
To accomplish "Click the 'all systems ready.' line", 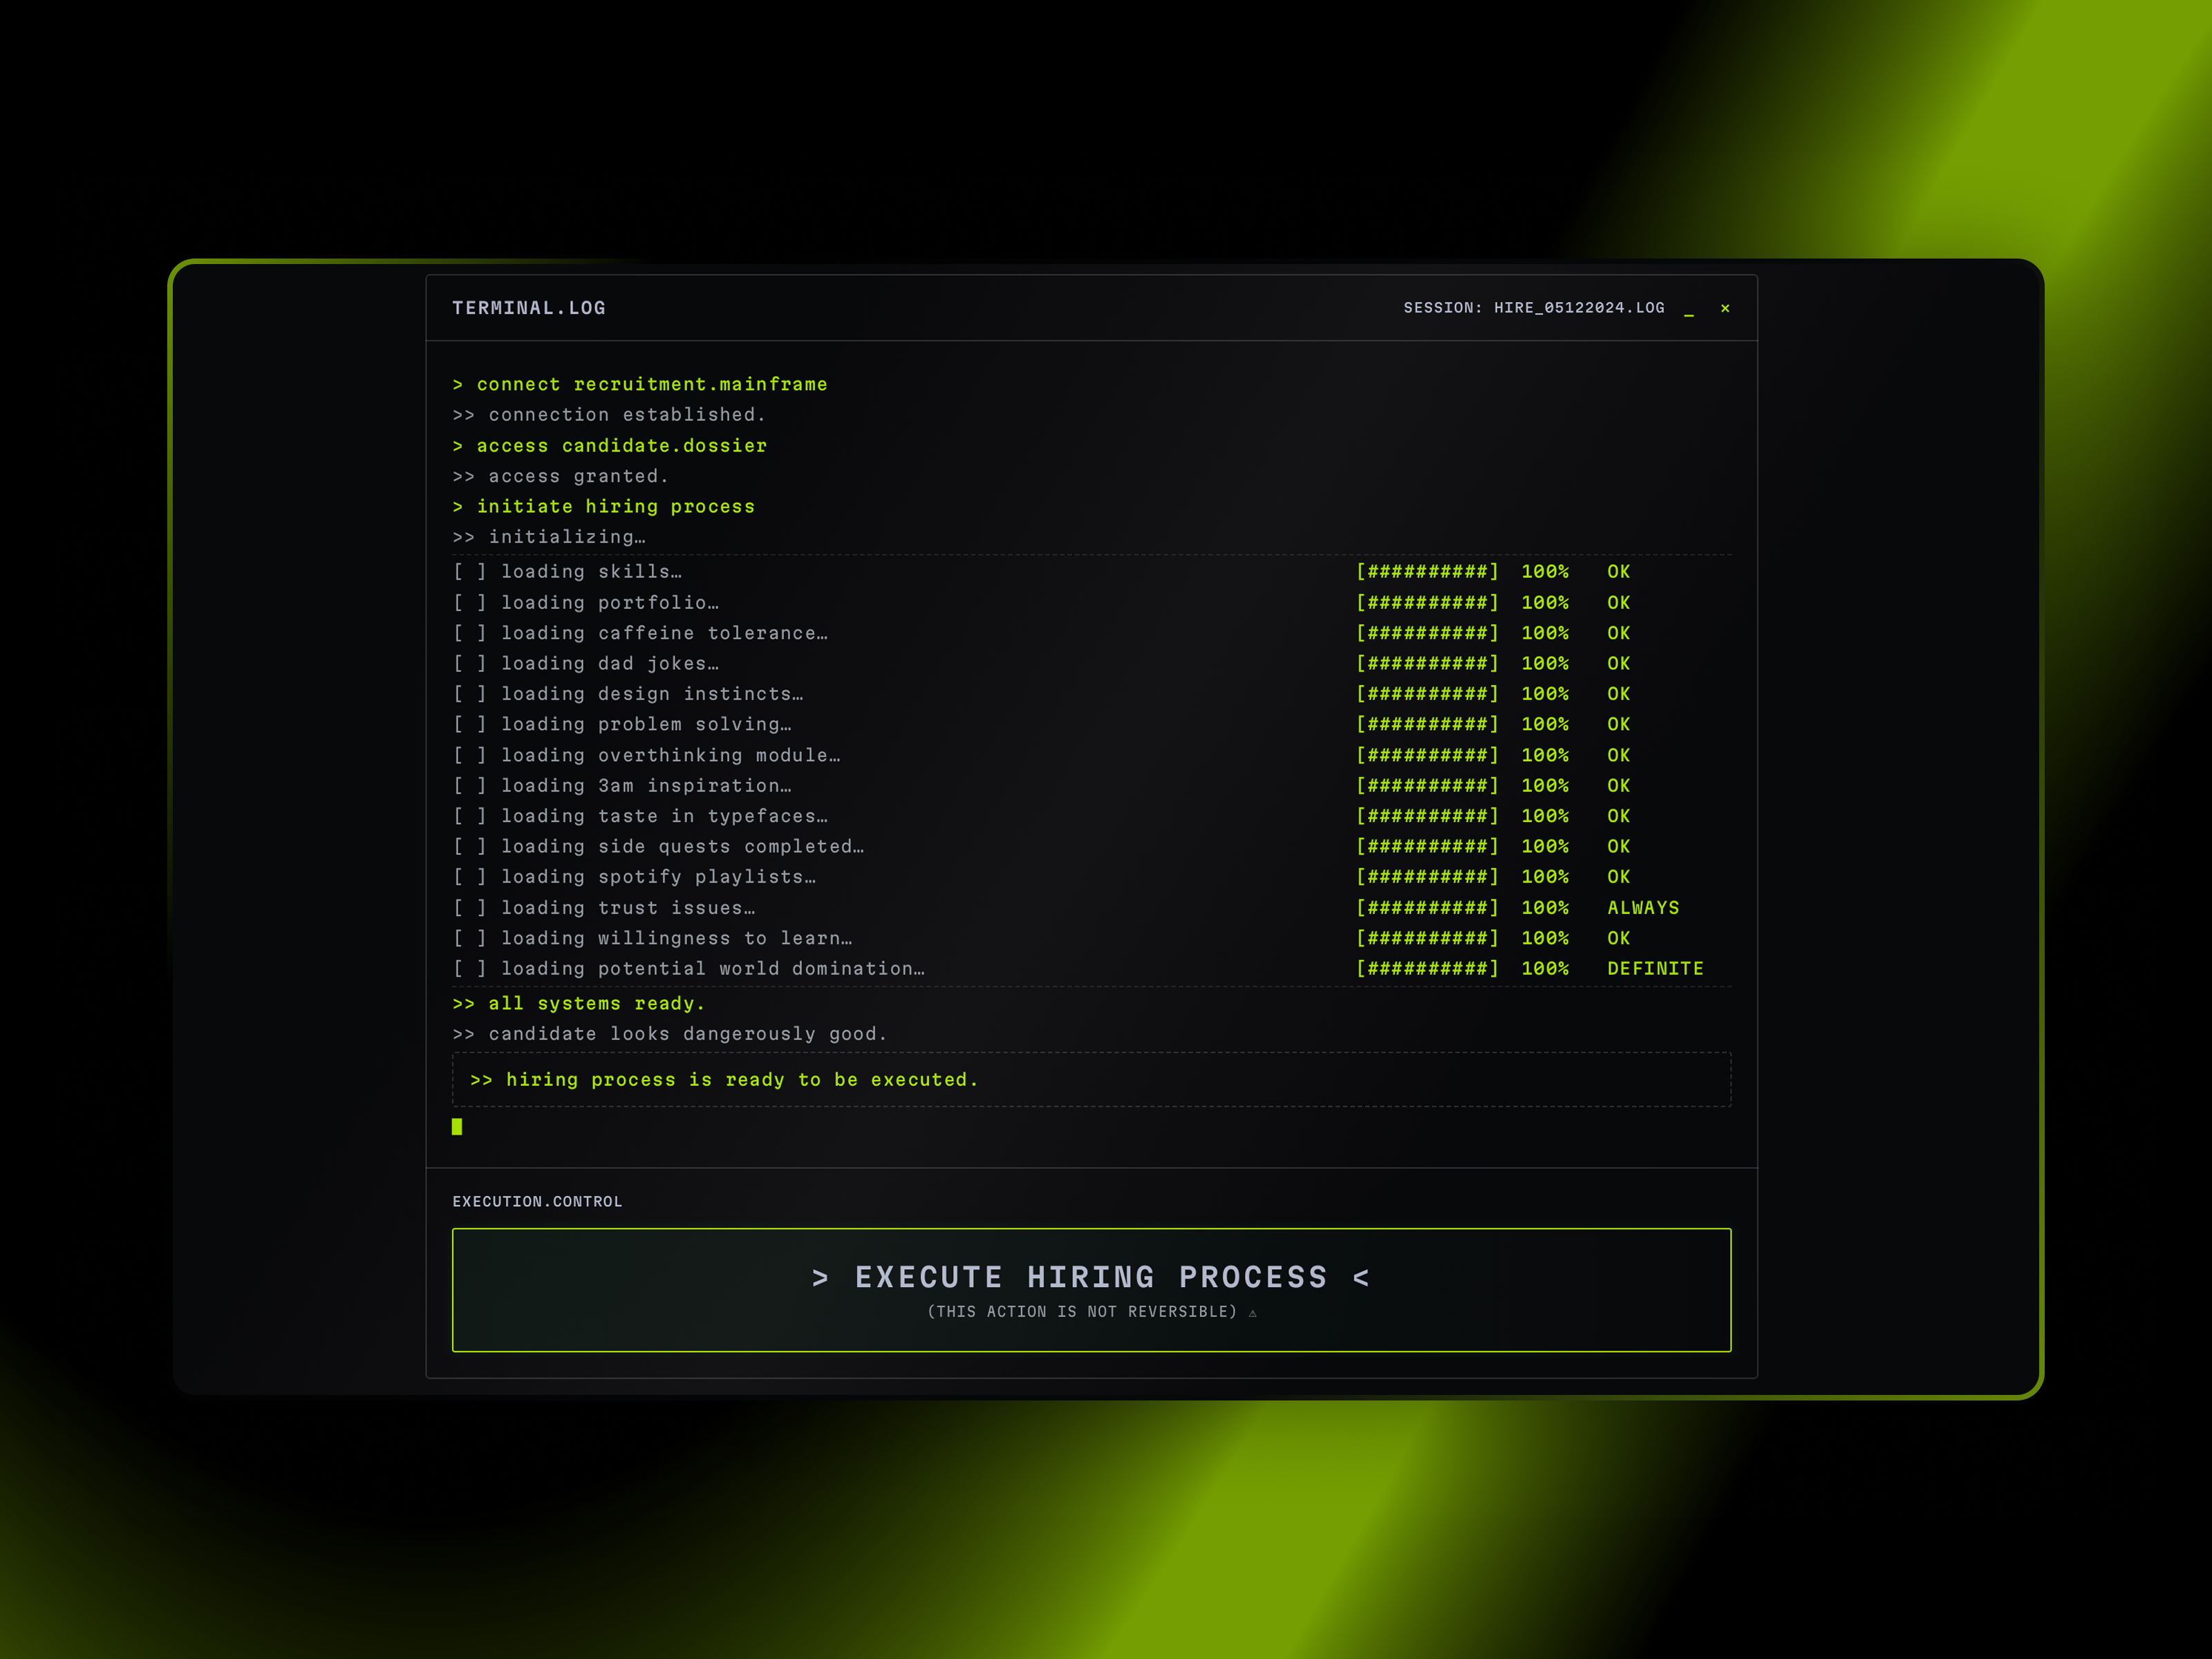I will coord(579,1004).
